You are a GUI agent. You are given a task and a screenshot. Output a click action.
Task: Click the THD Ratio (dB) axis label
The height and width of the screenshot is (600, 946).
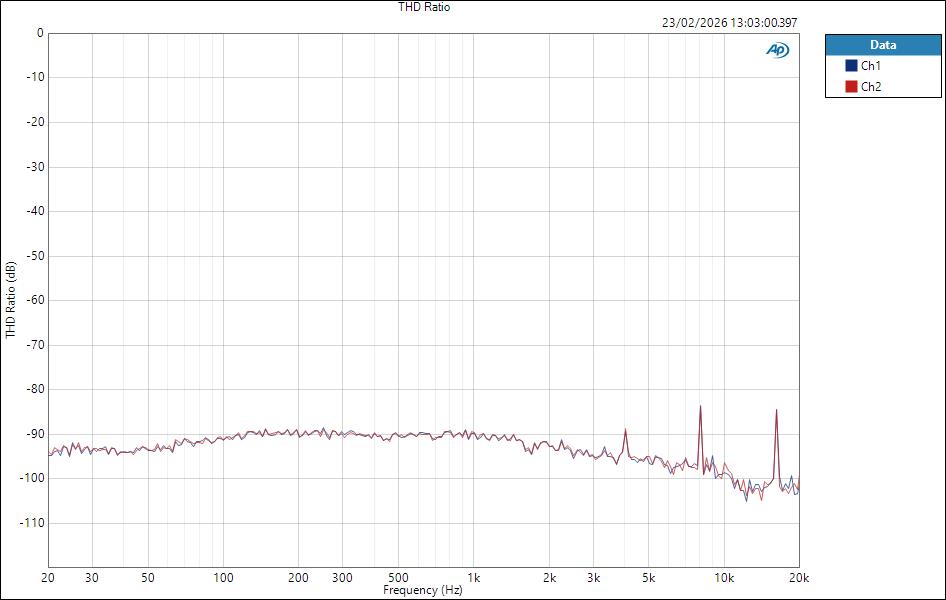tap(10, 300)
